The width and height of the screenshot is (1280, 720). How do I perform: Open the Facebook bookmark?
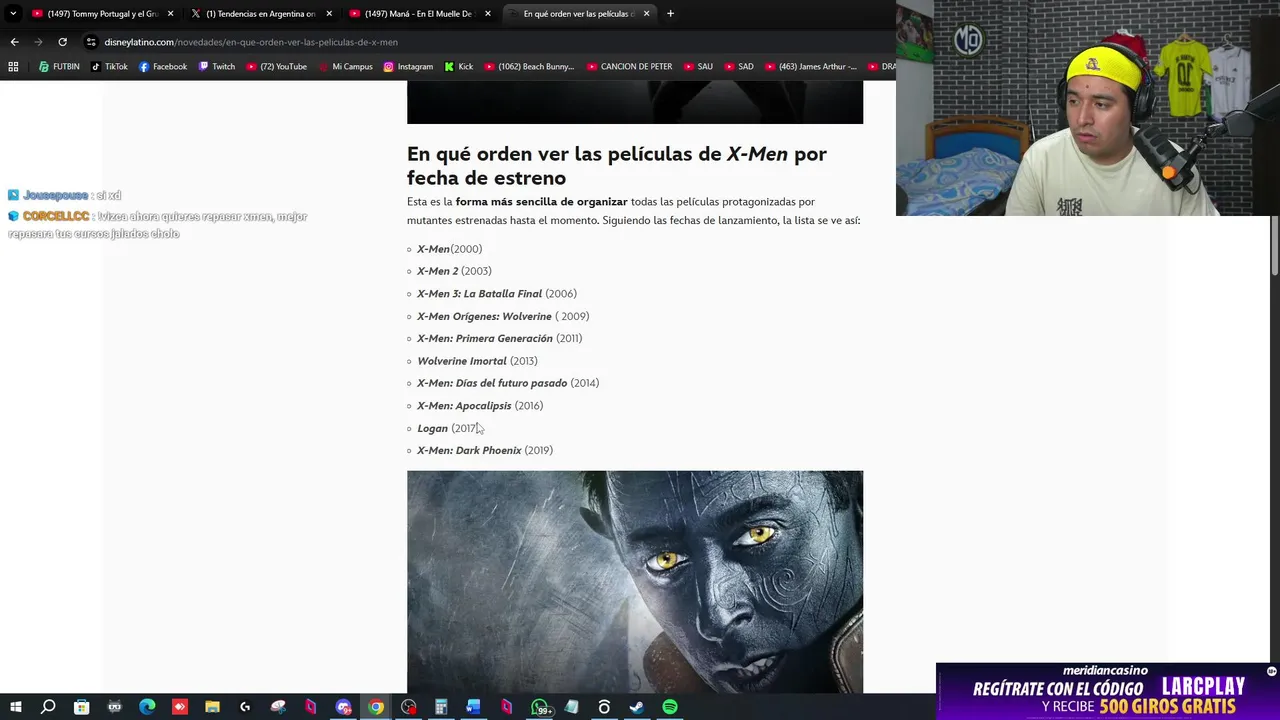tap(163, 67)
